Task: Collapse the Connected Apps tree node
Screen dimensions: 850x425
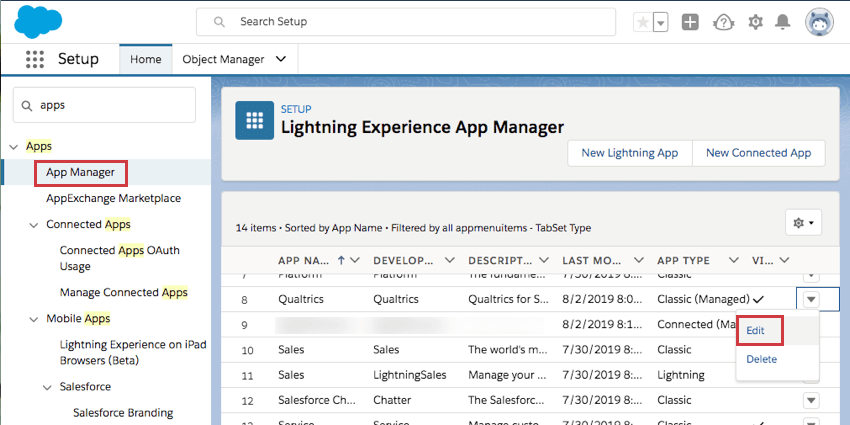Action: (34, 225)
